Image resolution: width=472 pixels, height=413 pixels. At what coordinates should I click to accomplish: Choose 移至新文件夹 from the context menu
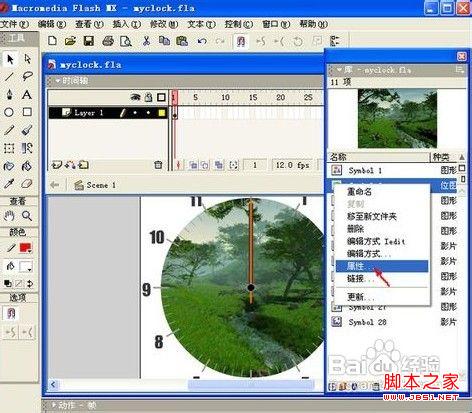[x=382, y=216]
